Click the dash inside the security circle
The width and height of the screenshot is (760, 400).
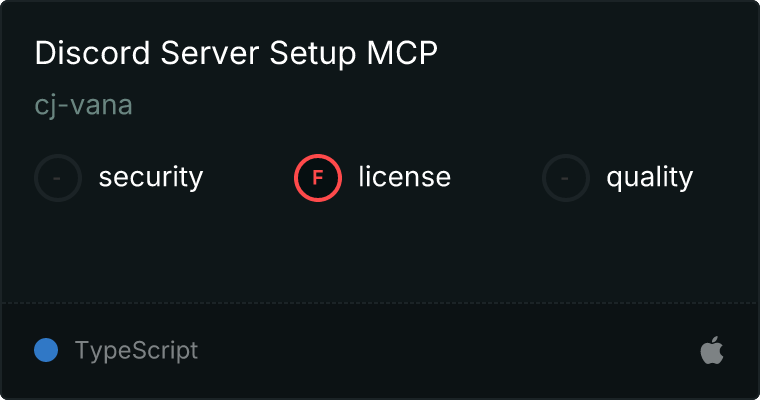click(57, 178)
